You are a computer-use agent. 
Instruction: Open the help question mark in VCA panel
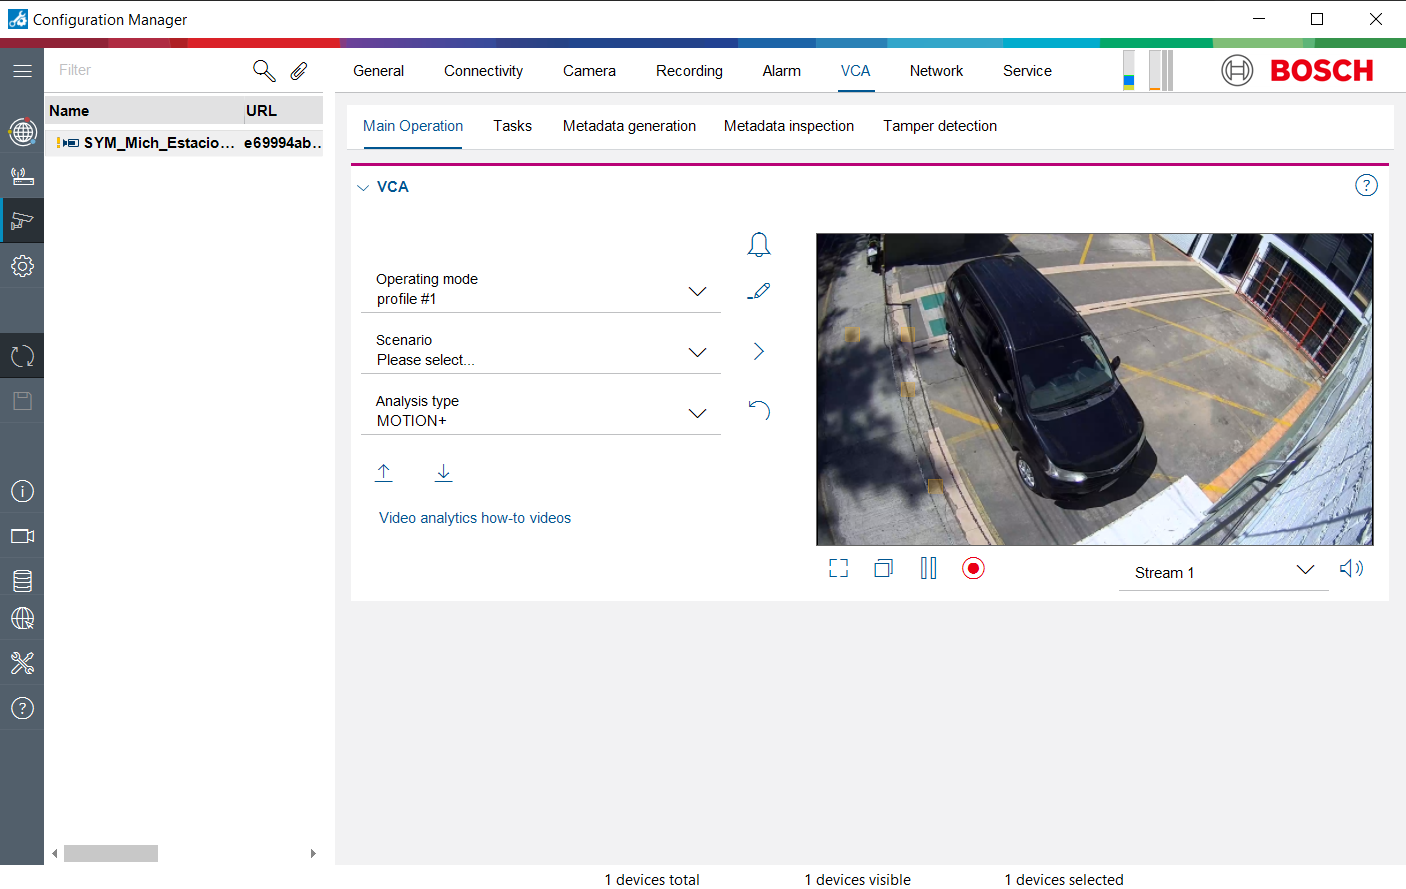[1366, 185]
